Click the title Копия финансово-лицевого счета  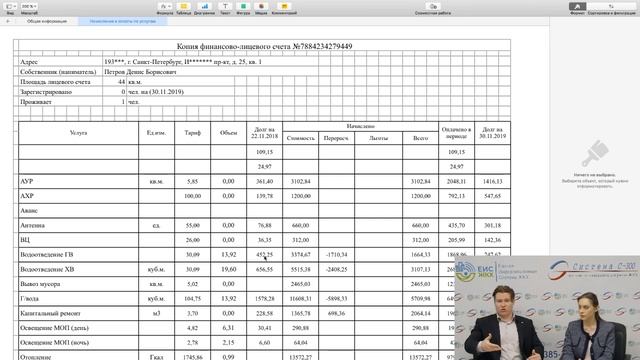tap(264, 46)
